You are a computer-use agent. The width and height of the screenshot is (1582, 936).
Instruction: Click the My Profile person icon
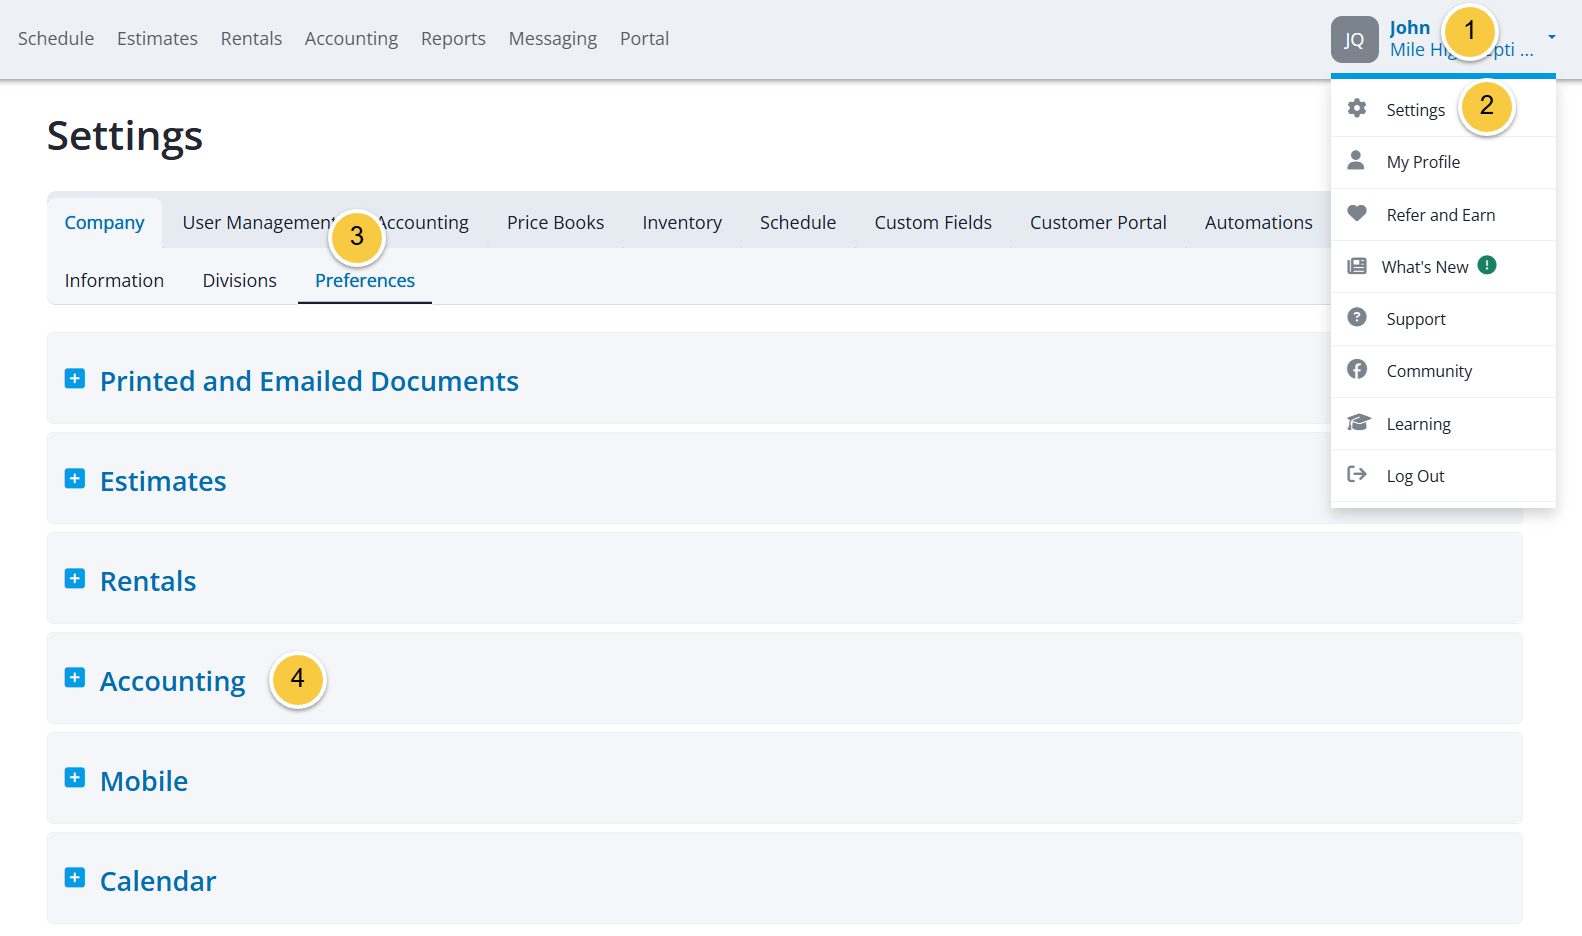1356,160
